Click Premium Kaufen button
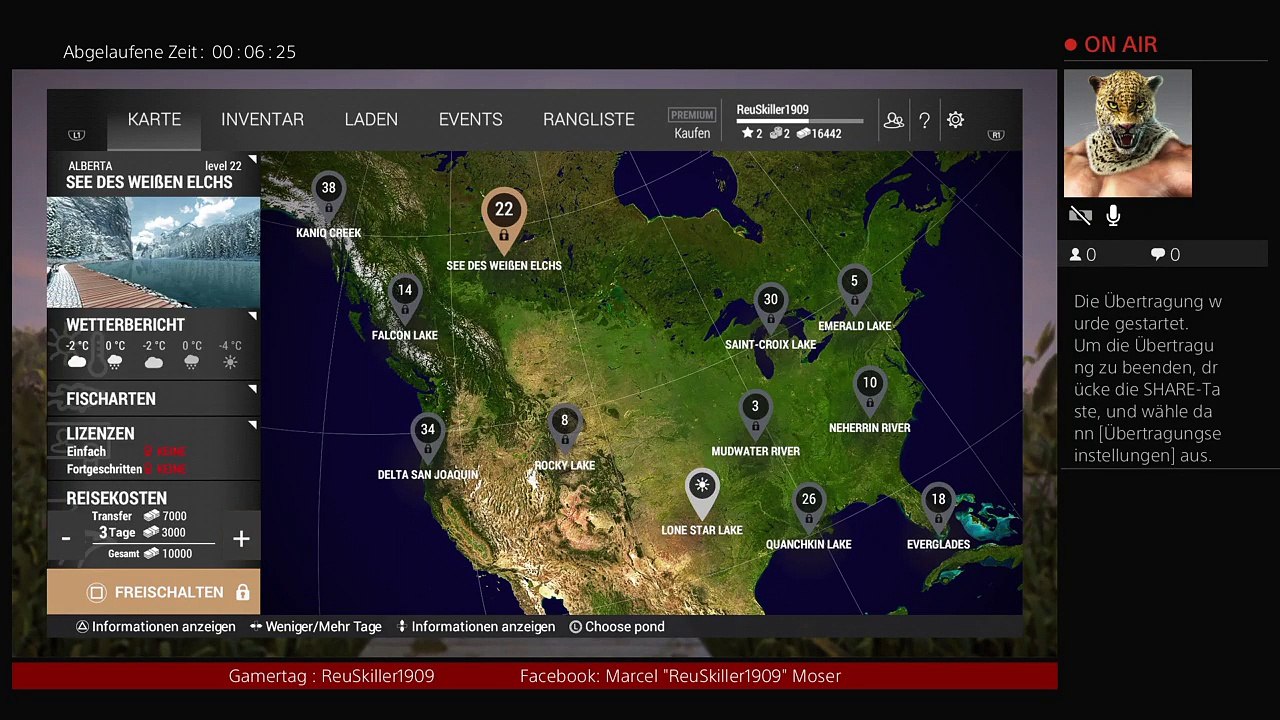Image resolution: width=1280 pixels, height=720 pixels. click(692, 124)
